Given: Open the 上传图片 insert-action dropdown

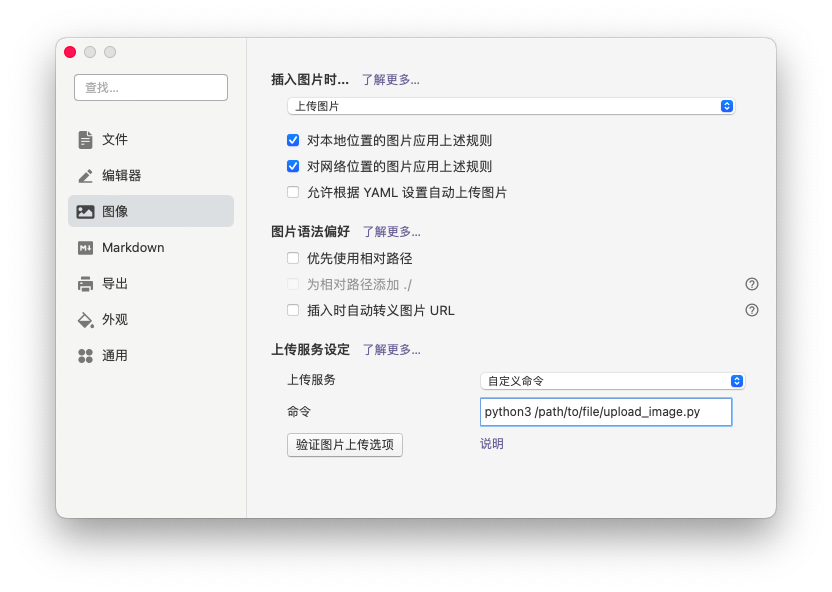Looking at the screenshot, I should [511, 106].
